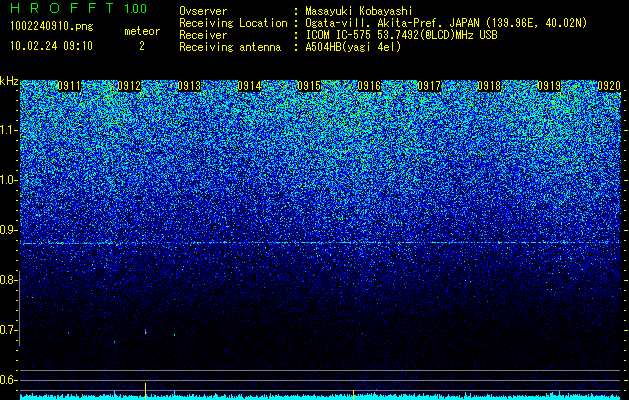Click the HROFFT 1.0.0 title text
The image size is (629, 400).
click(78, 8)
